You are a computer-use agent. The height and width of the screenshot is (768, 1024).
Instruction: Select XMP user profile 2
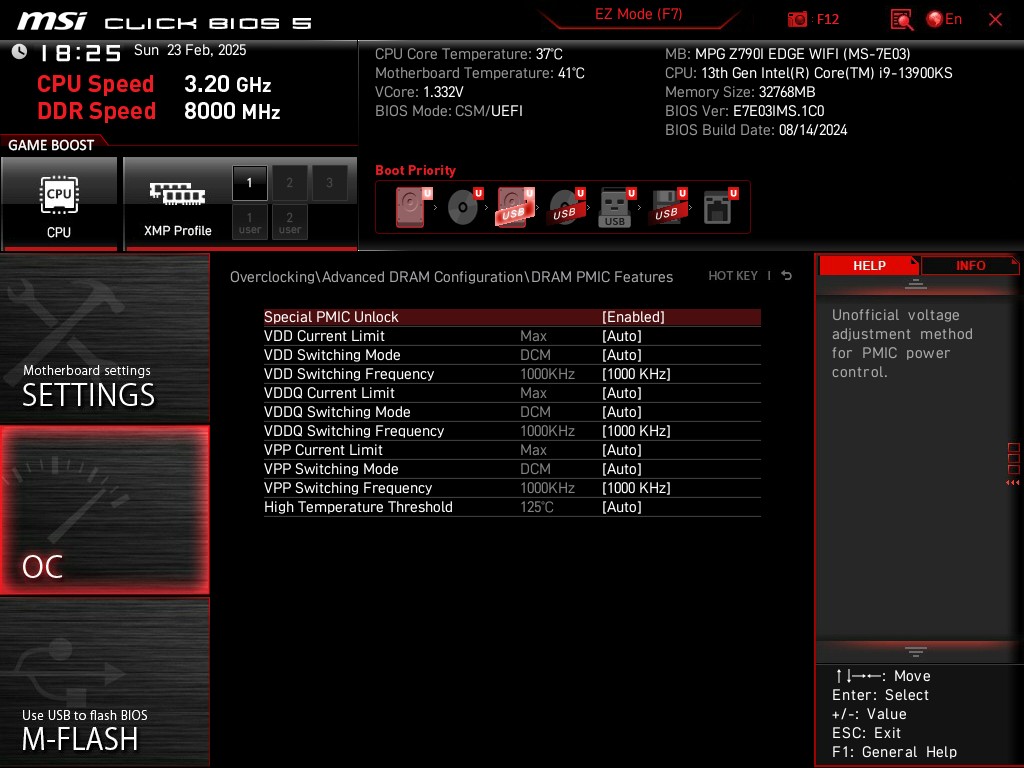coord(289,222)
